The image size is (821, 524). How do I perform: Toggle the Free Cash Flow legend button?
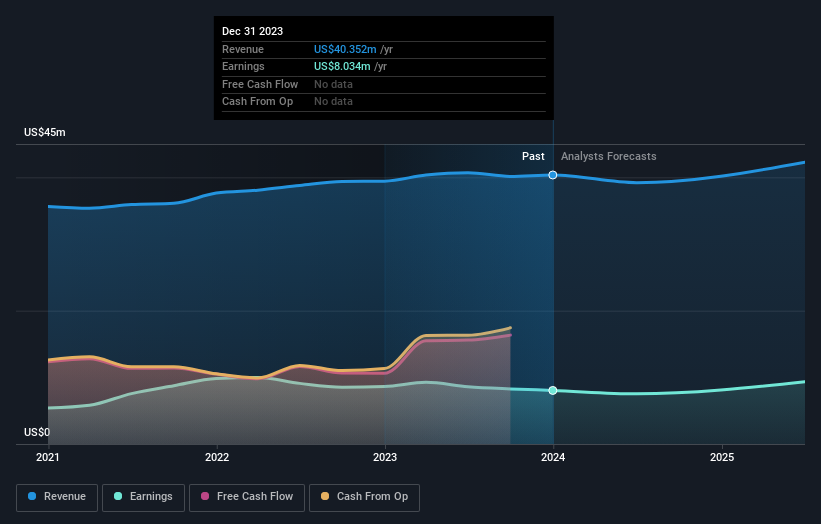[247, 497]
